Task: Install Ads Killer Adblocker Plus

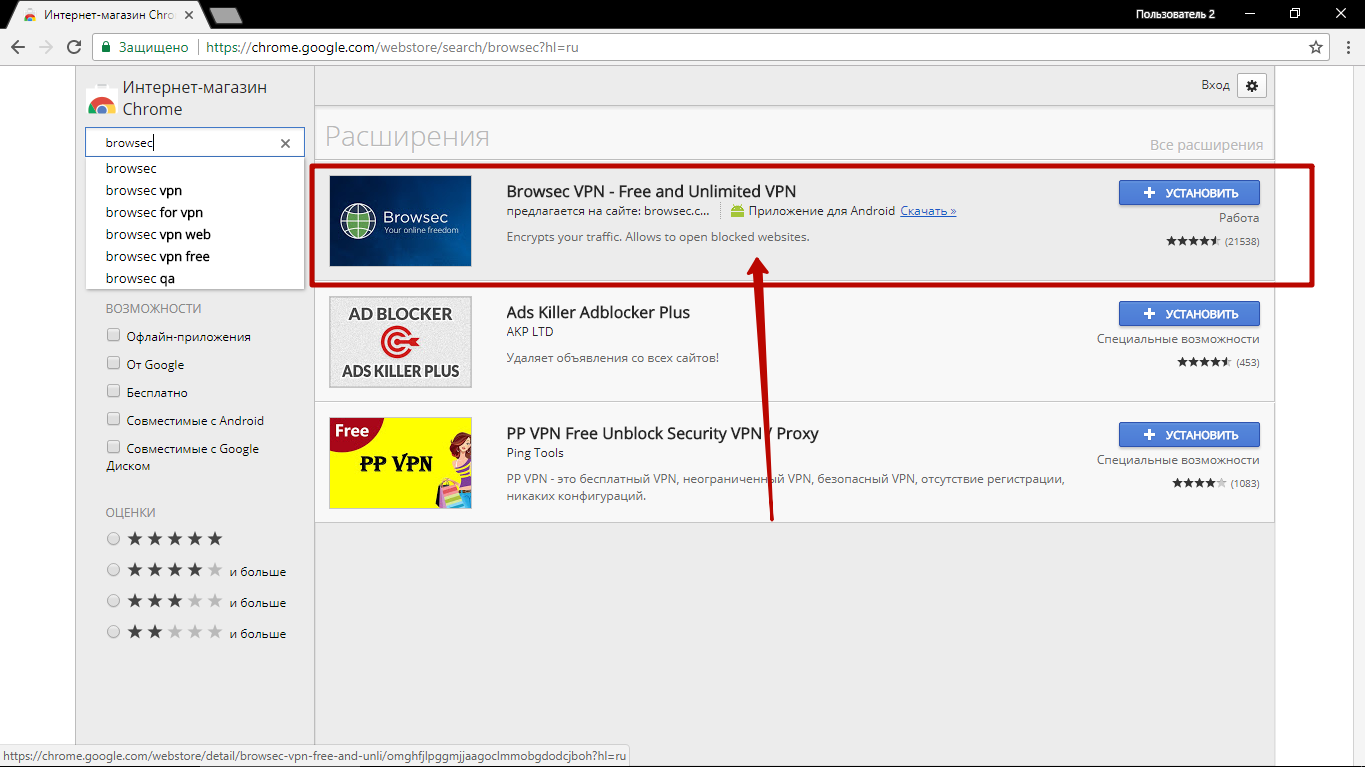Action: pyautogui.click(x=1189, y=314)
